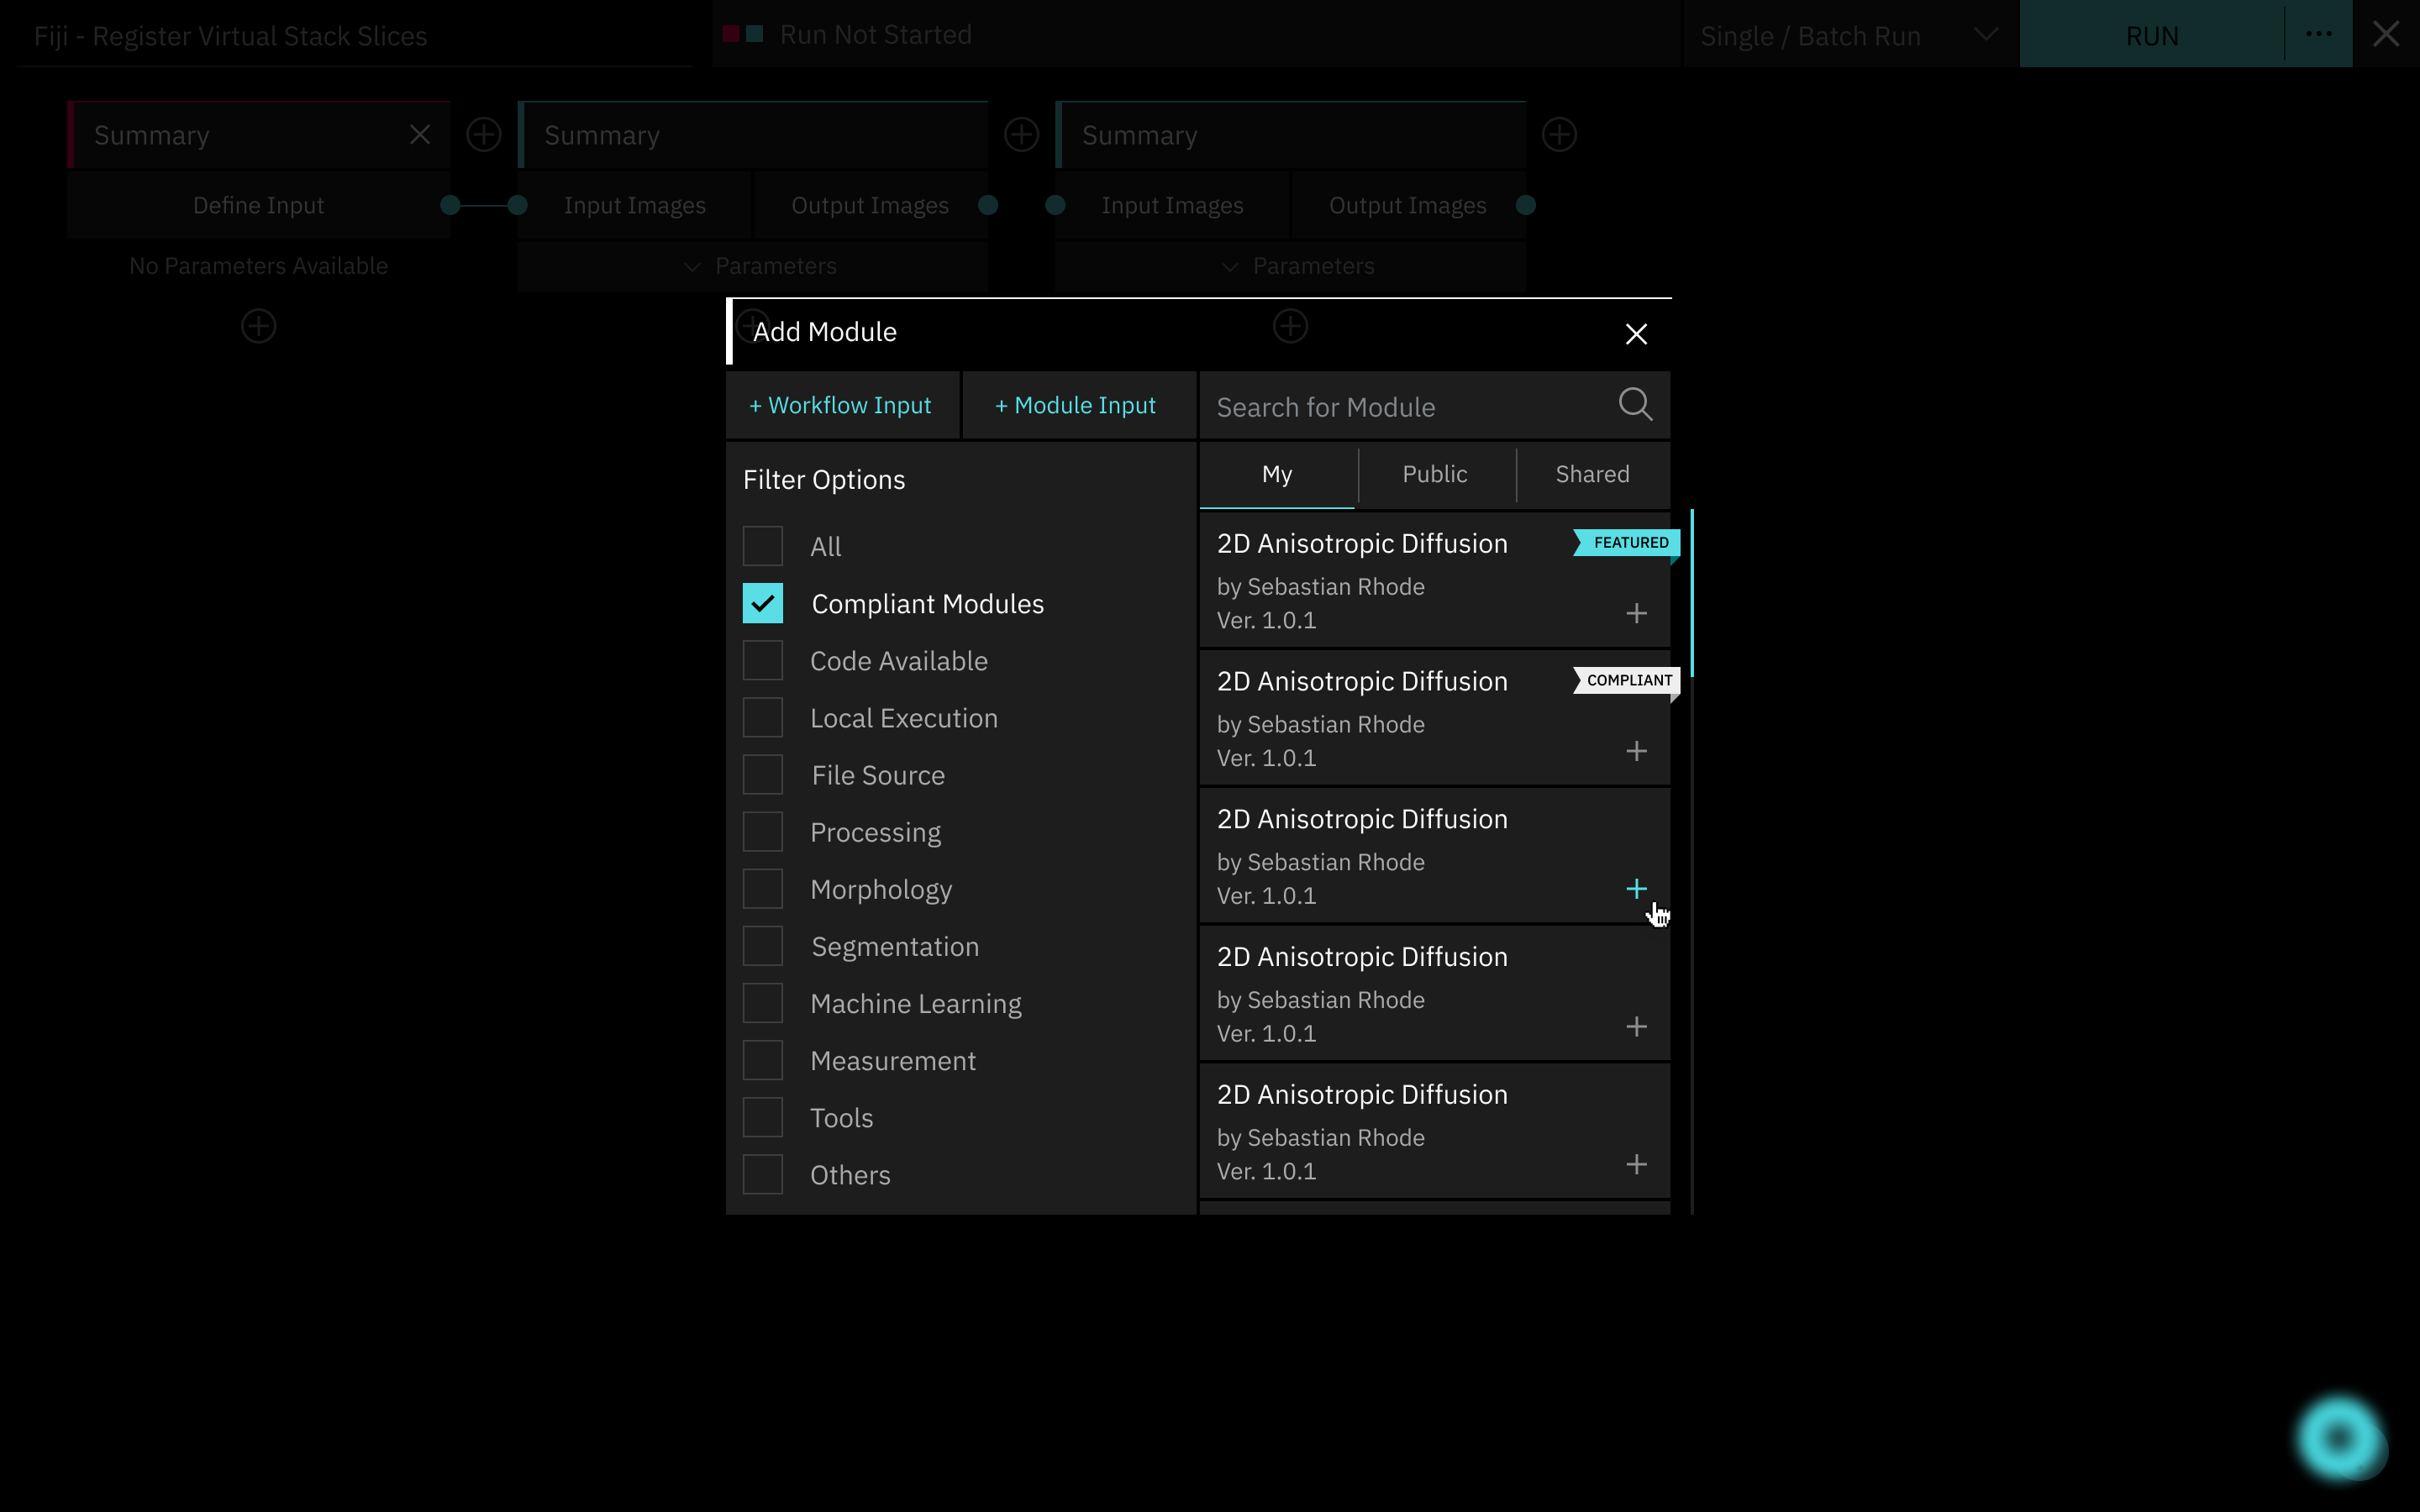Image resolution: width=2420 pixels, height=1512 pixels.
Task: Expand Parameters of second module
Action: (x=753, y=266)
